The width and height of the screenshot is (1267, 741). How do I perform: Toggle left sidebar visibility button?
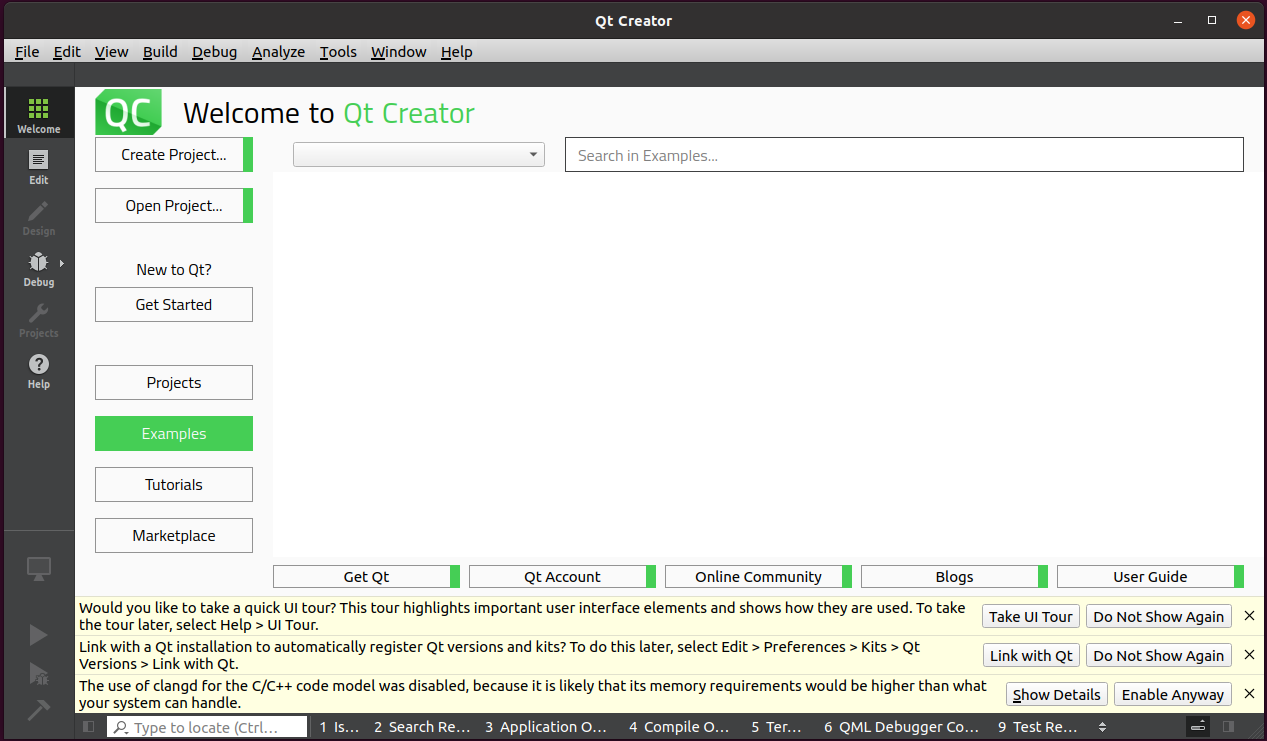(x=89, y=727)
